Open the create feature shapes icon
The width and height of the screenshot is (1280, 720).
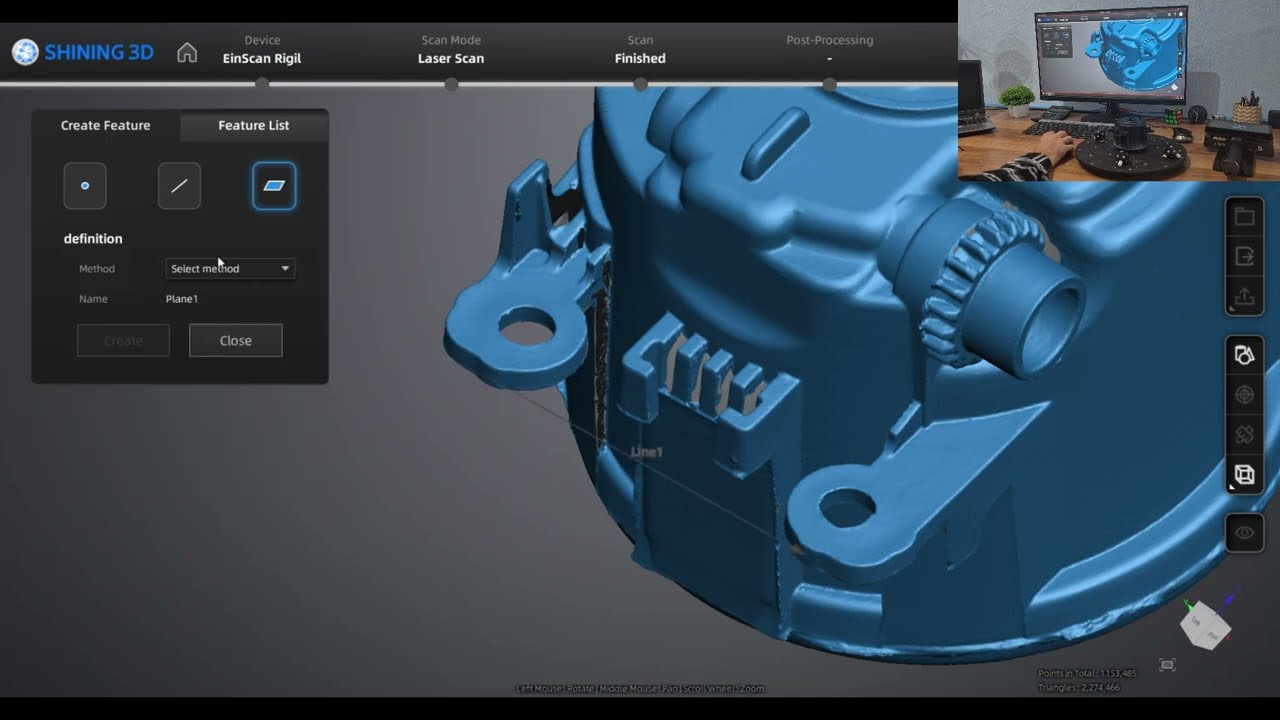point(1244,355)
